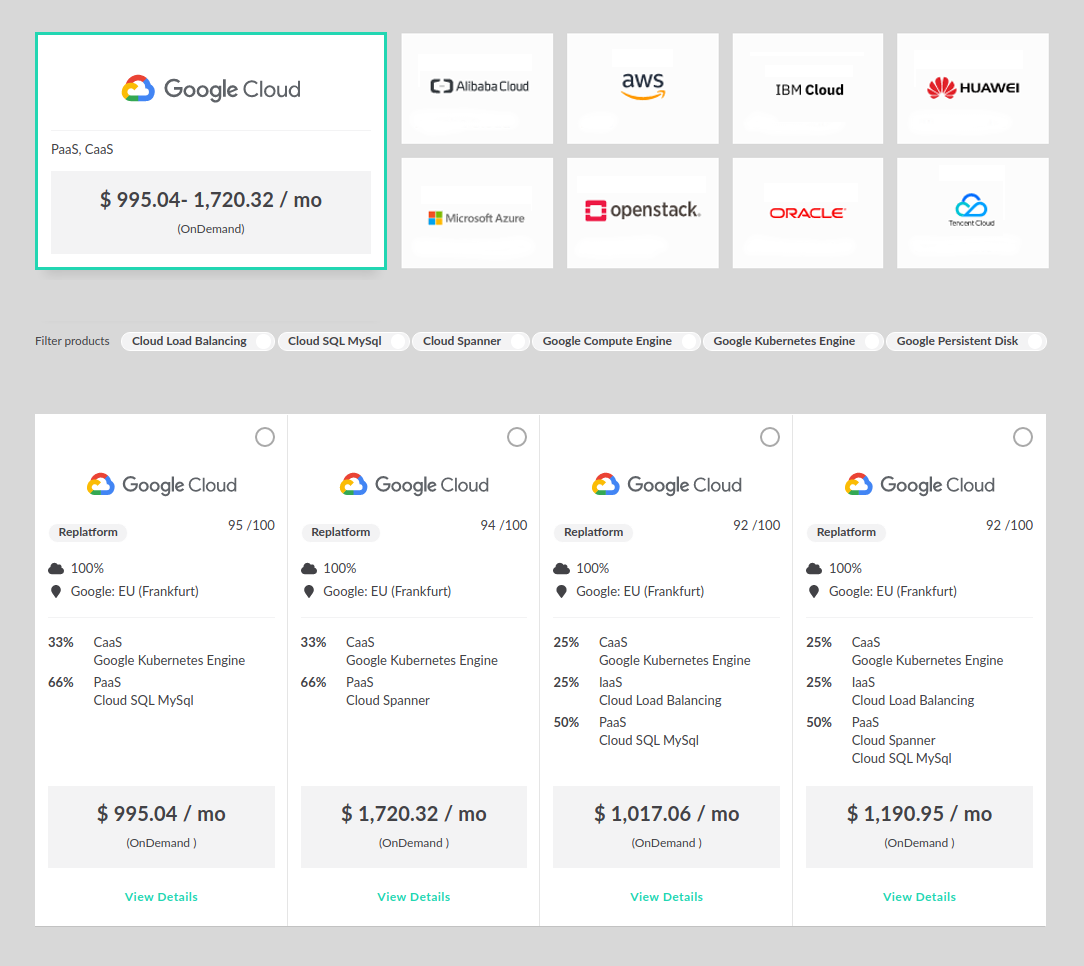Pick the IBM Cloud provider tile
This screenshot has width=1084, height=966.
tap(808, 89)
